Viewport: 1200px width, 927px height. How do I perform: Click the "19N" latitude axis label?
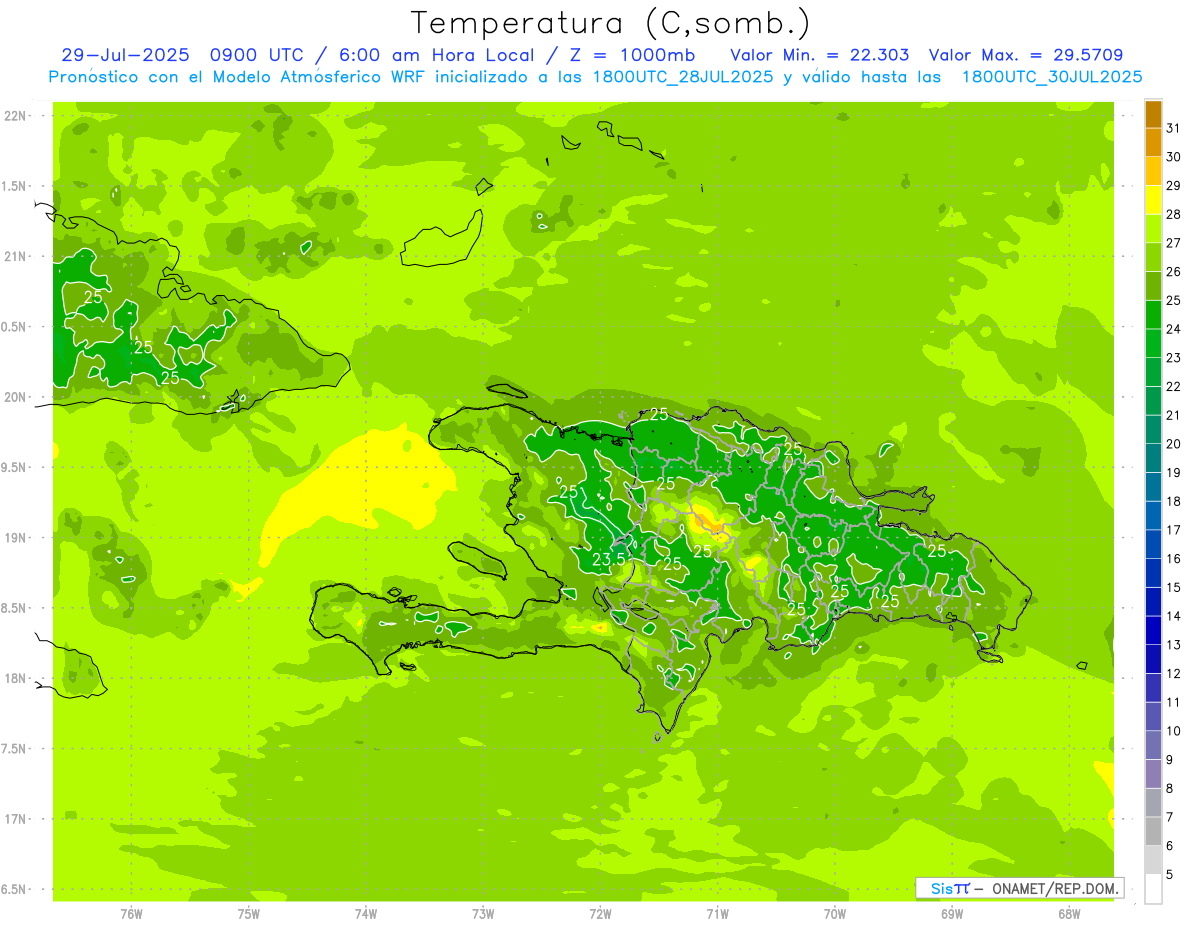coord(15,538)
